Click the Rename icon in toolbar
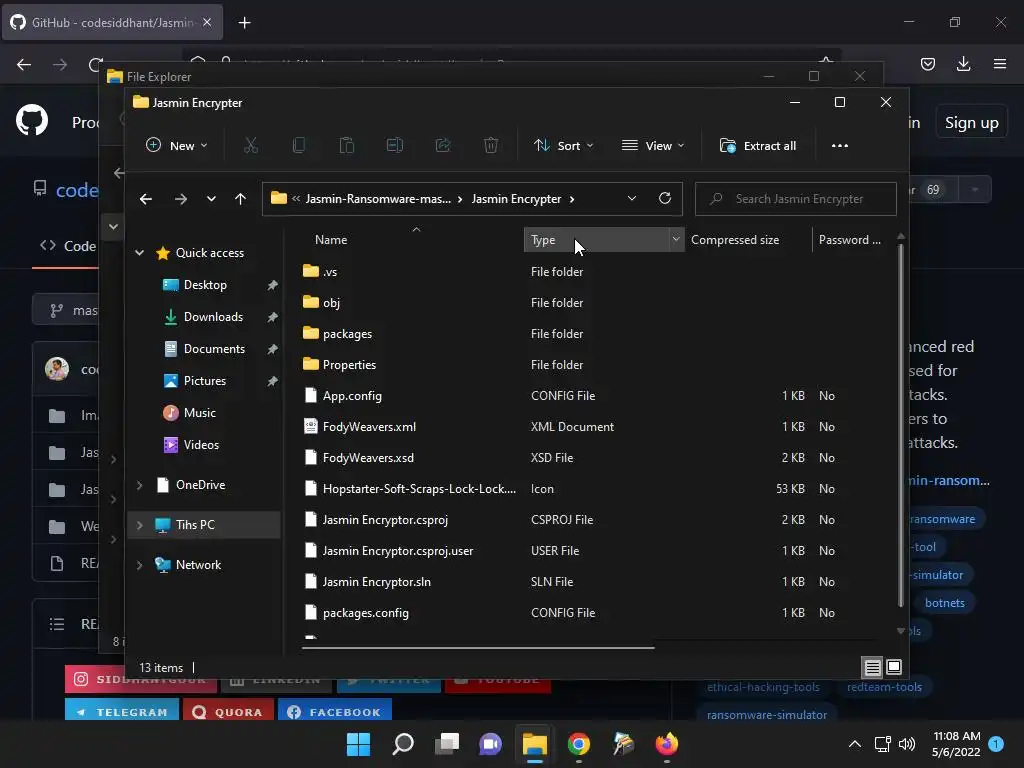Screen dimensions: 1024x768 click(394, 146)
